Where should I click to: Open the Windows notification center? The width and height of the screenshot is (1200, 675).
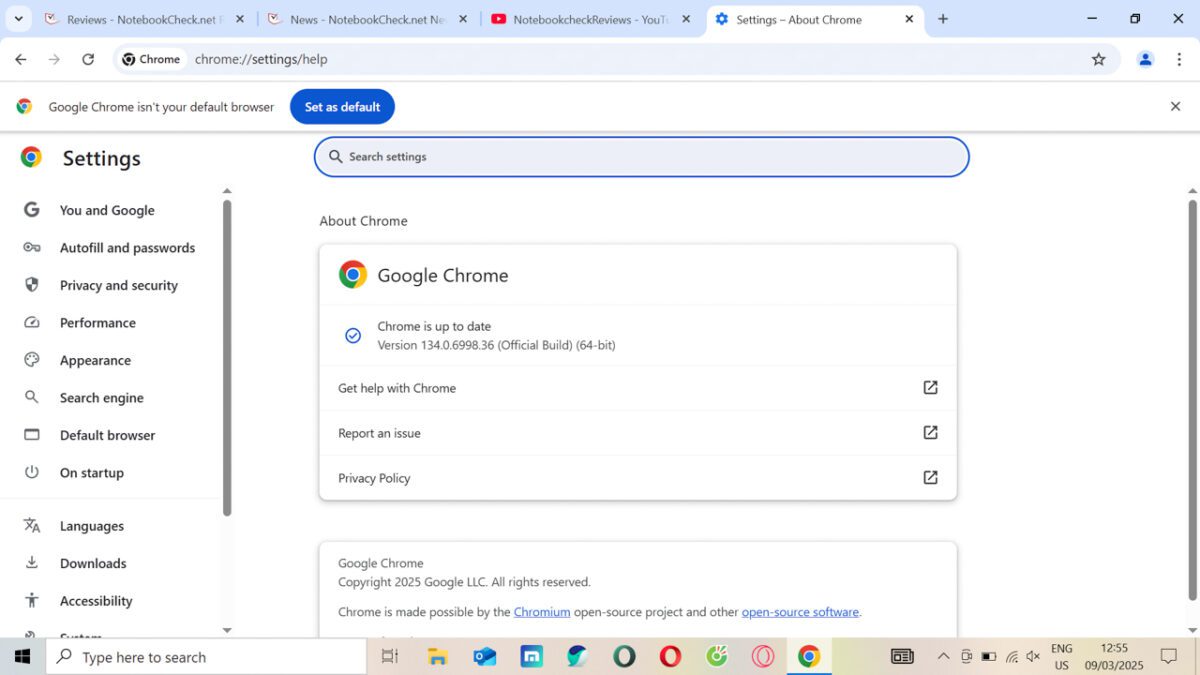pos(1169,657)
